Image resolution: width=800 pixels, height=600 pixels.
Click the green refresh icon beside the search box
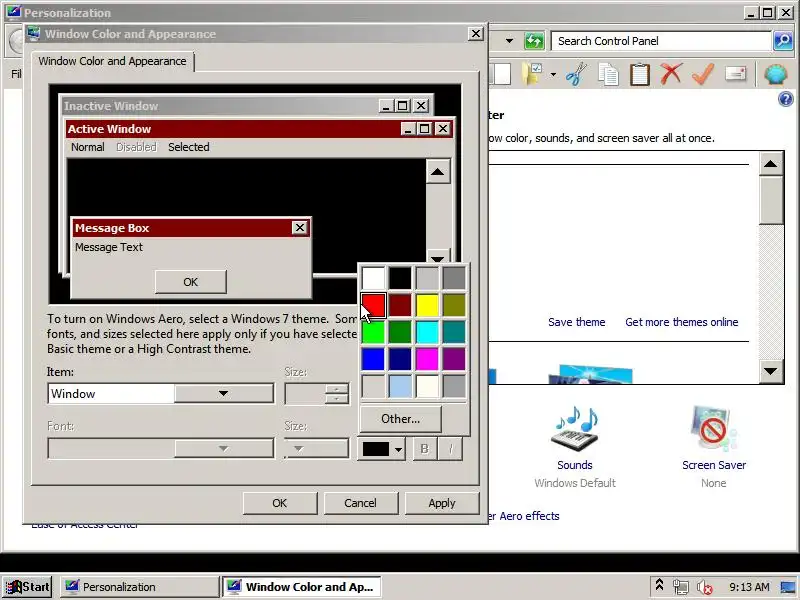click(534, 41)
